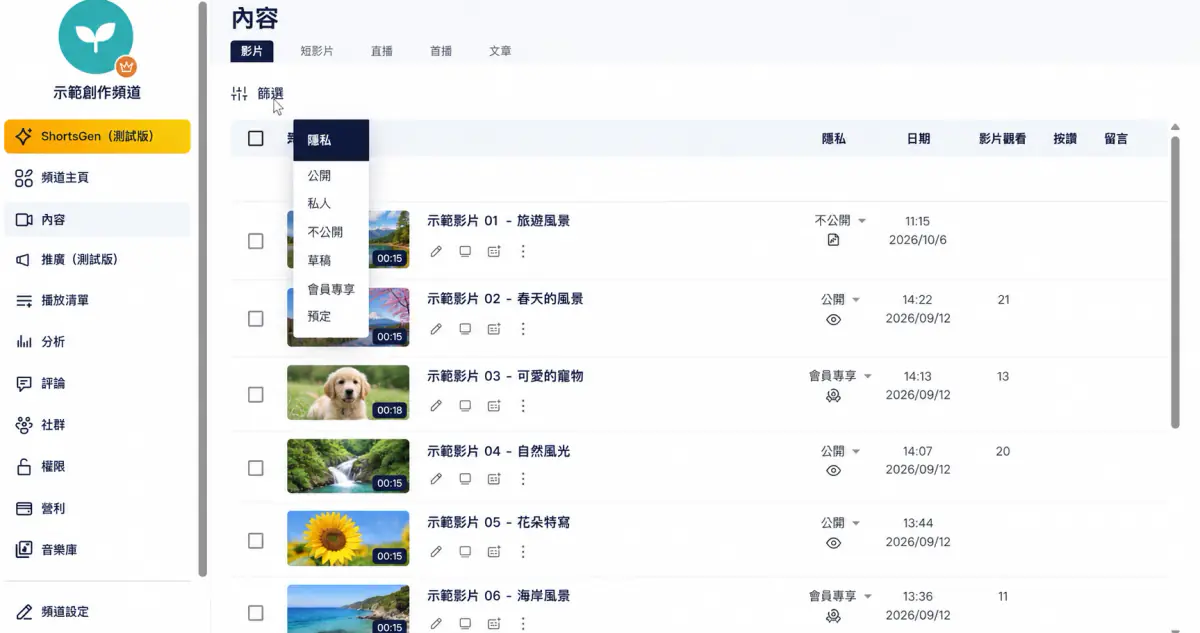Check the box for 示範影片 05
The width and height of the screenshot is (1200, 633).
256,541
